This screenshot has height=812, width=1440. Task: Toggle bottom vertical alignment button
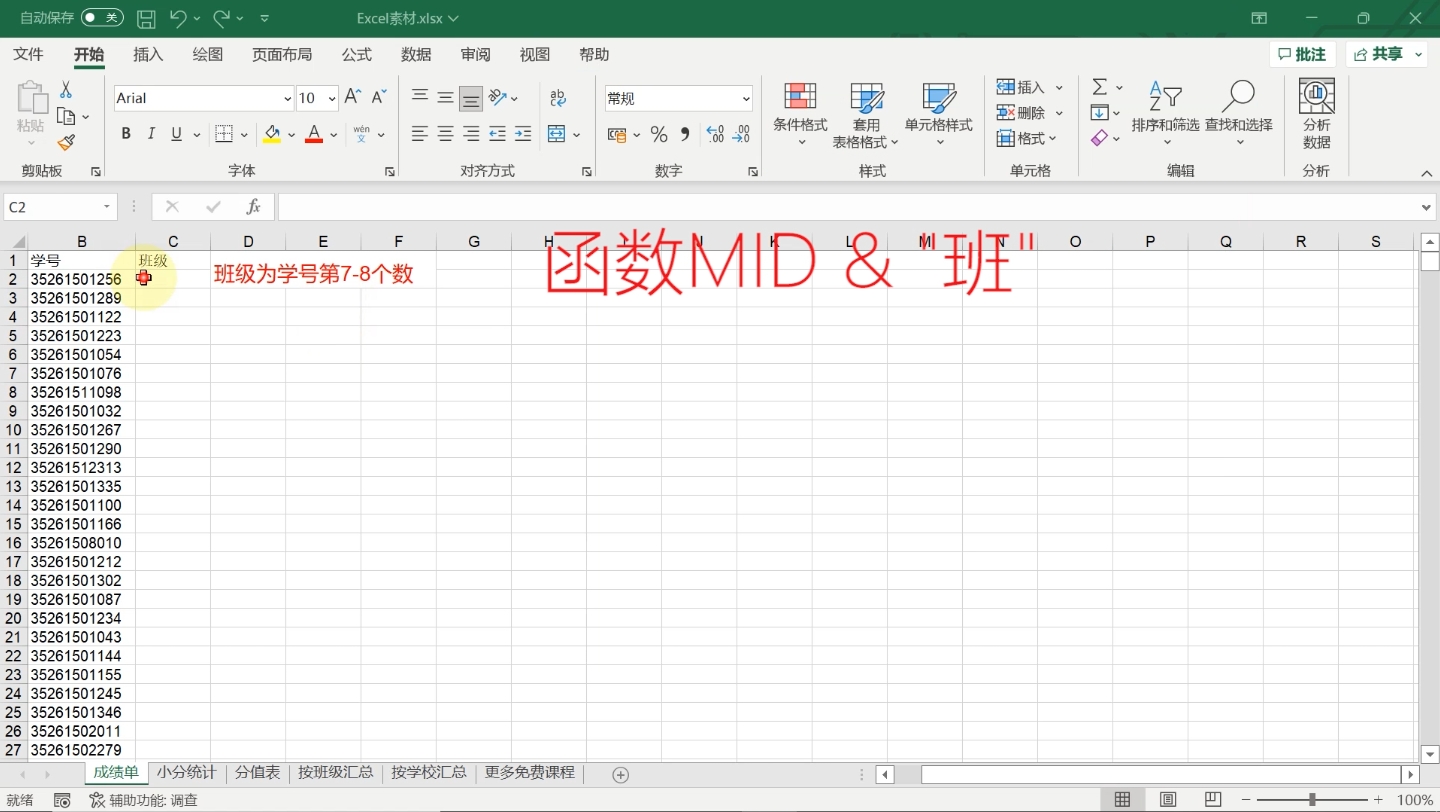pyautogui.click(x=471, y=98)
